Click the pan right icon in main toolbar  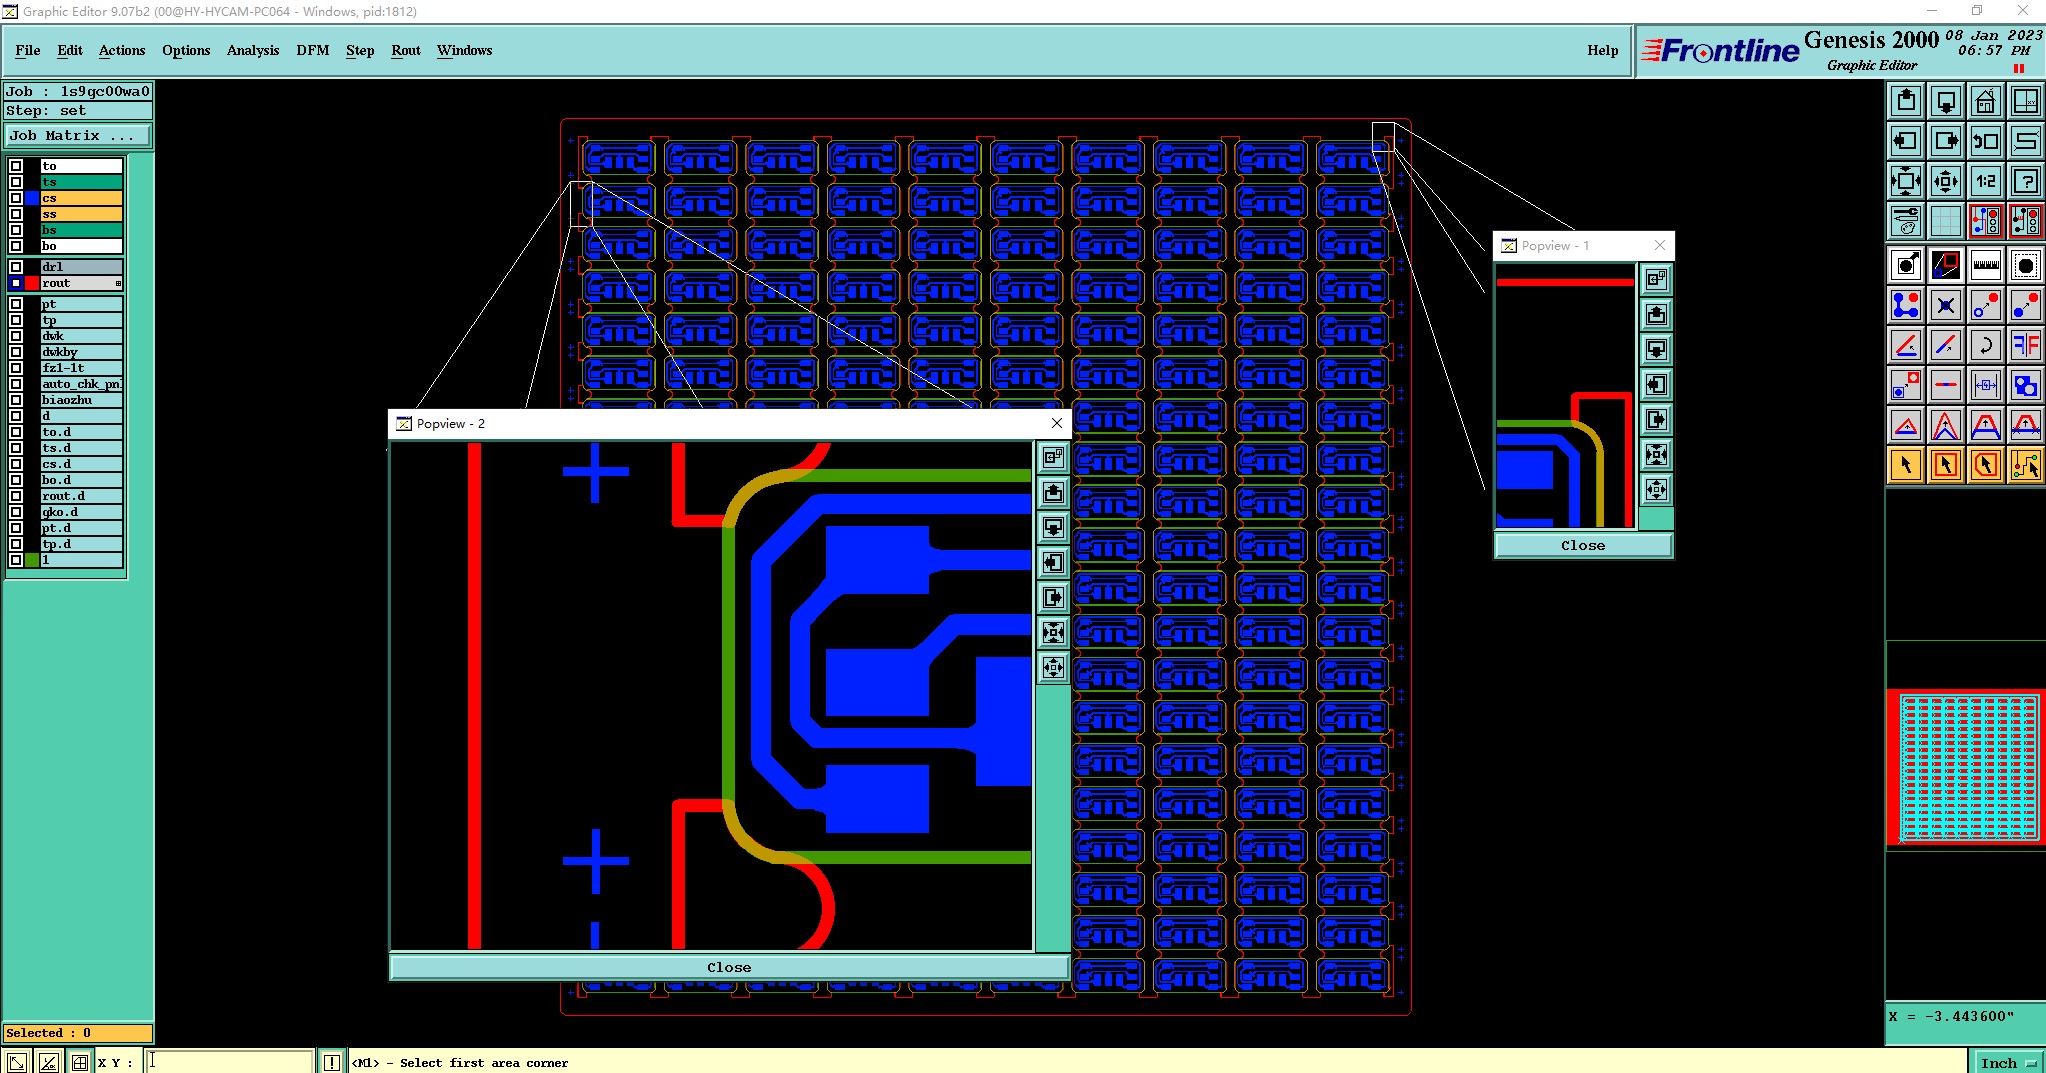(1946, 141)
